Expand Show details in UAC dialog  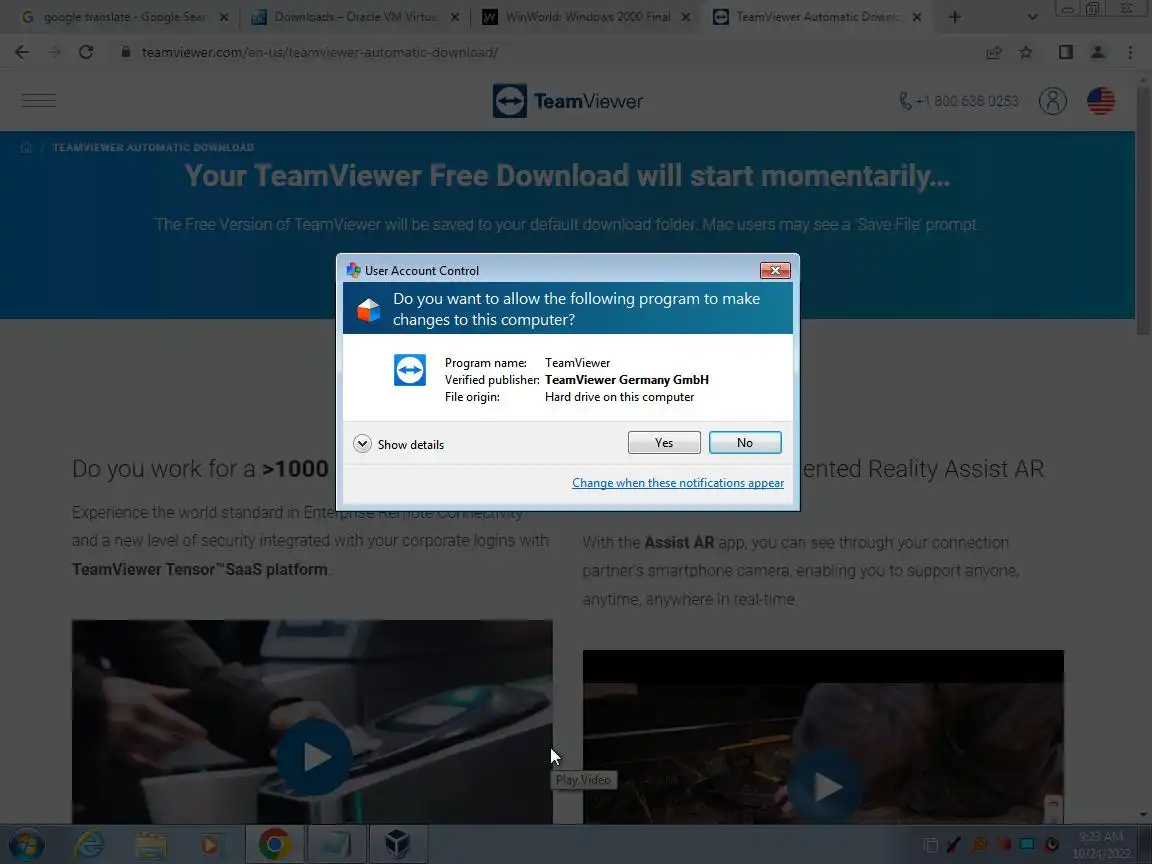399,444
